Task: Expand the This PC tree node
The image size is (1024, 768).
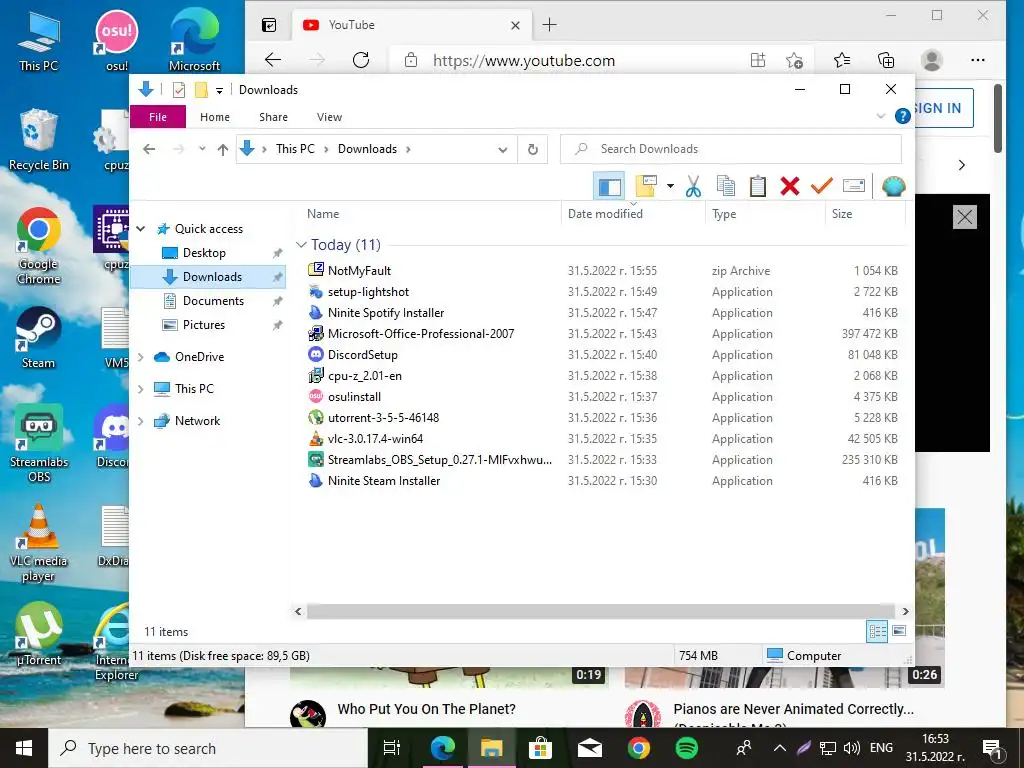Action: [x=141, y=389]
